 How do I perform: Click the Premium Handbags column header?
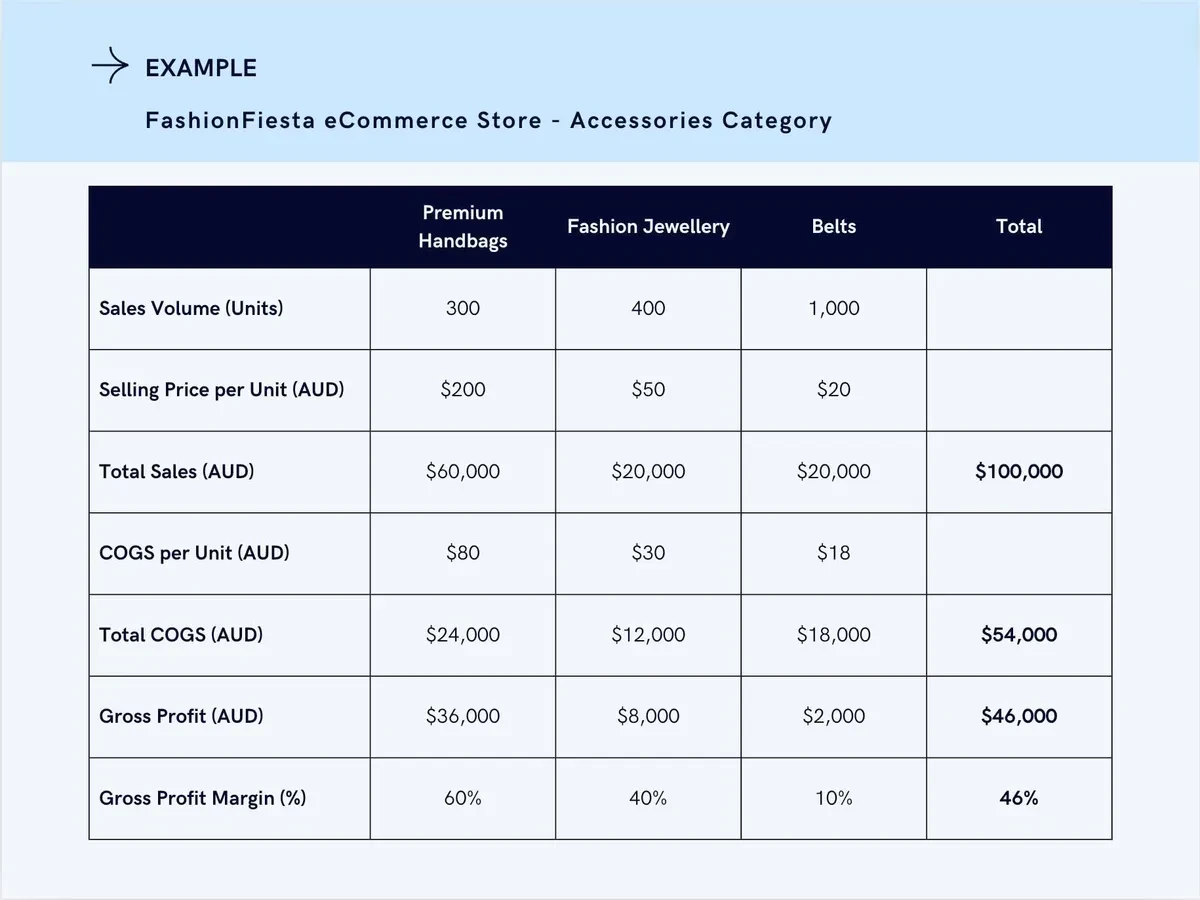point(462,227)
